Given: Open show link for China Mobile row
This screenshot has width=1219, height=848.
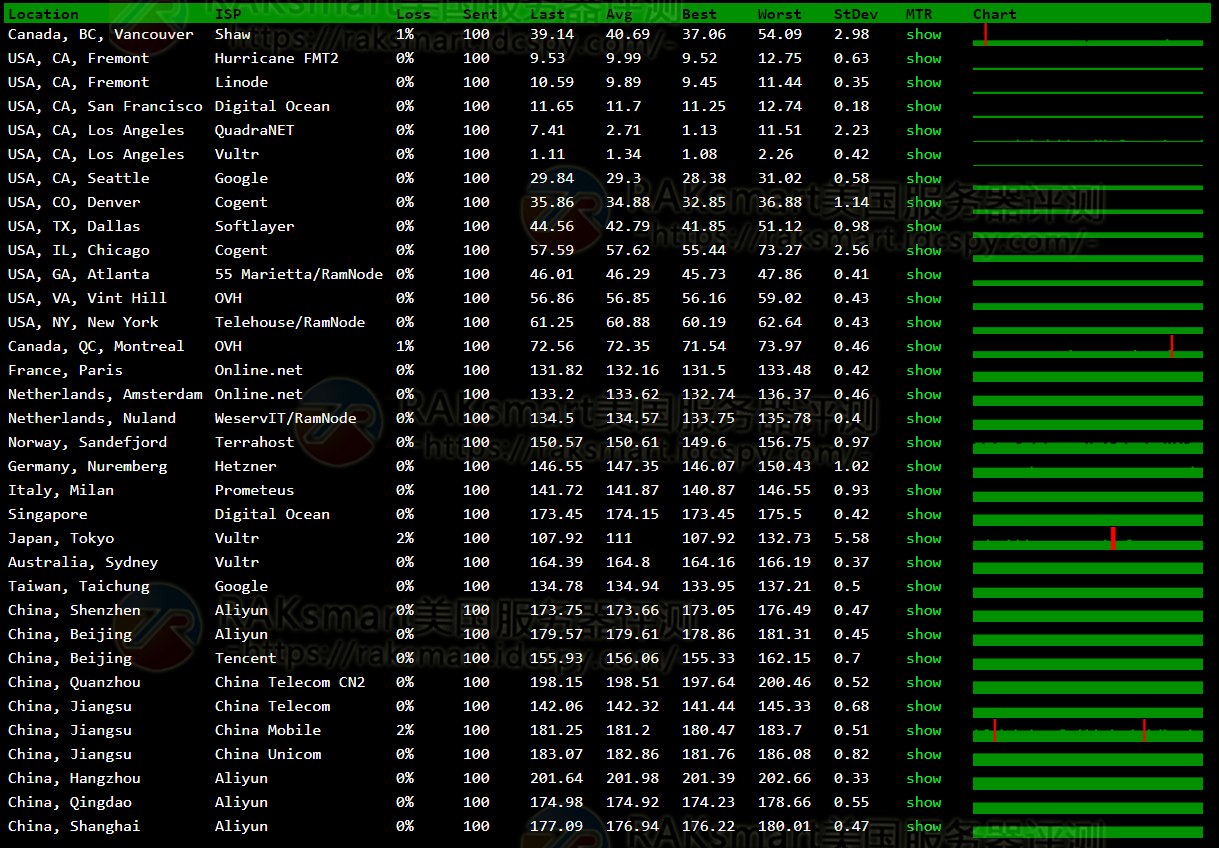Looking at the screenshot, I should tap(924, 730).
